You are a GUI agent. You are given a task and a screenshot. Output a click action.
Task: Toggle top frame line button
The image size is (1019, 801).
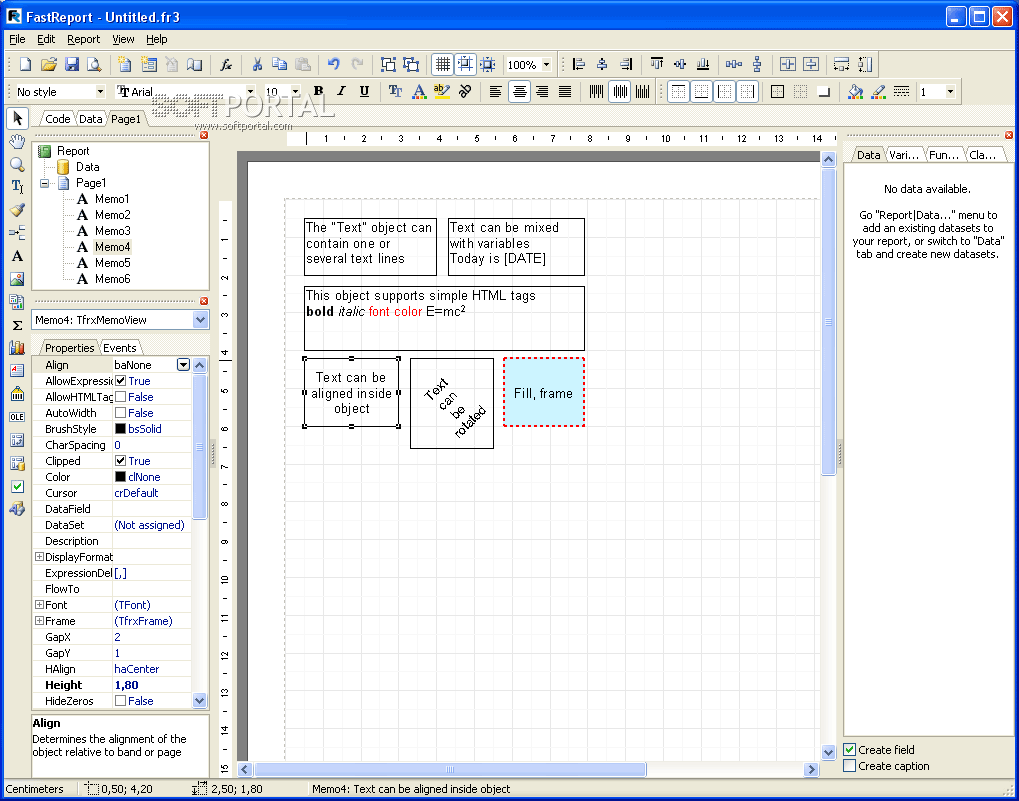click(678, 92)
